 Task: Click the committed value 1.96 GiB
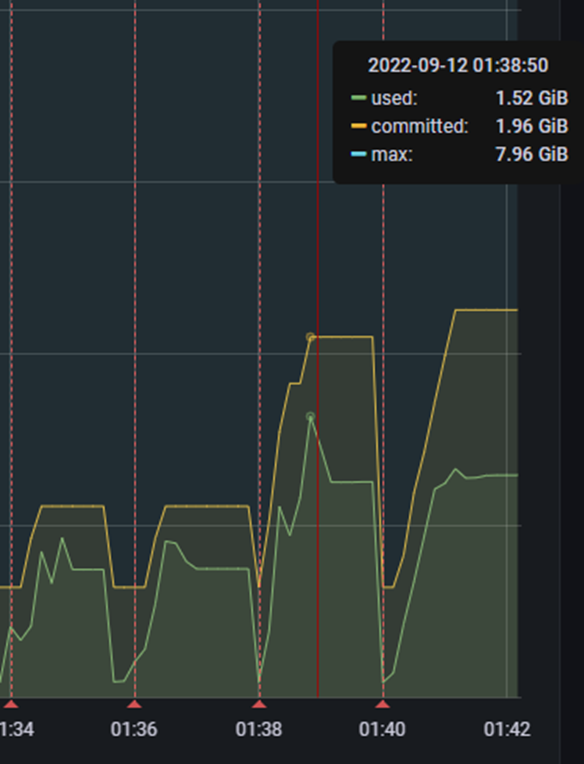[x=532, y=126]
